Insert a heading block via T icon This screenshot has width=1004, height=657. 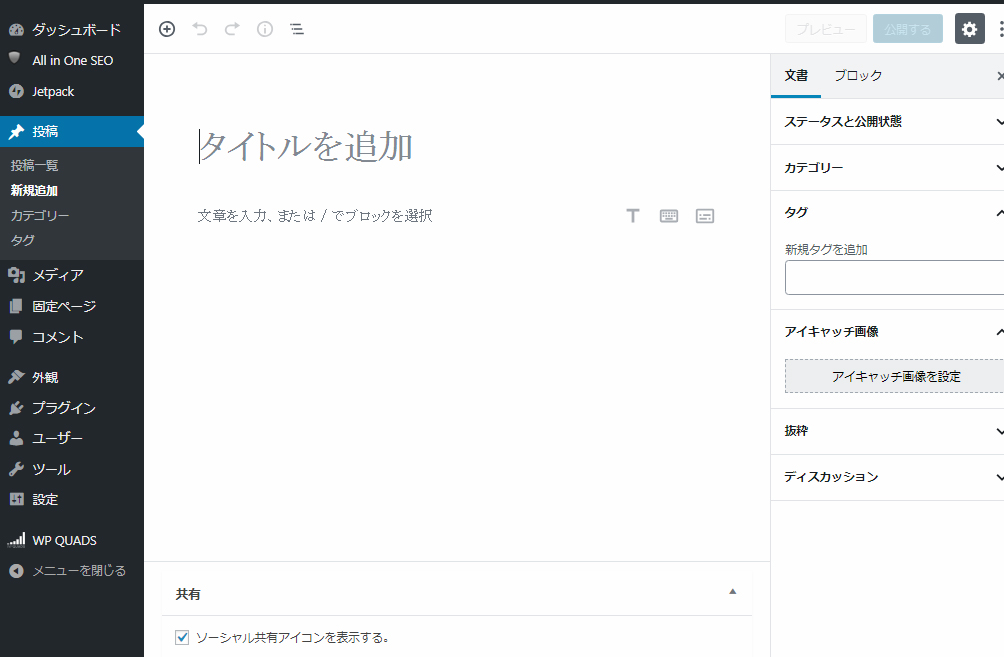[x=632, y=216]
